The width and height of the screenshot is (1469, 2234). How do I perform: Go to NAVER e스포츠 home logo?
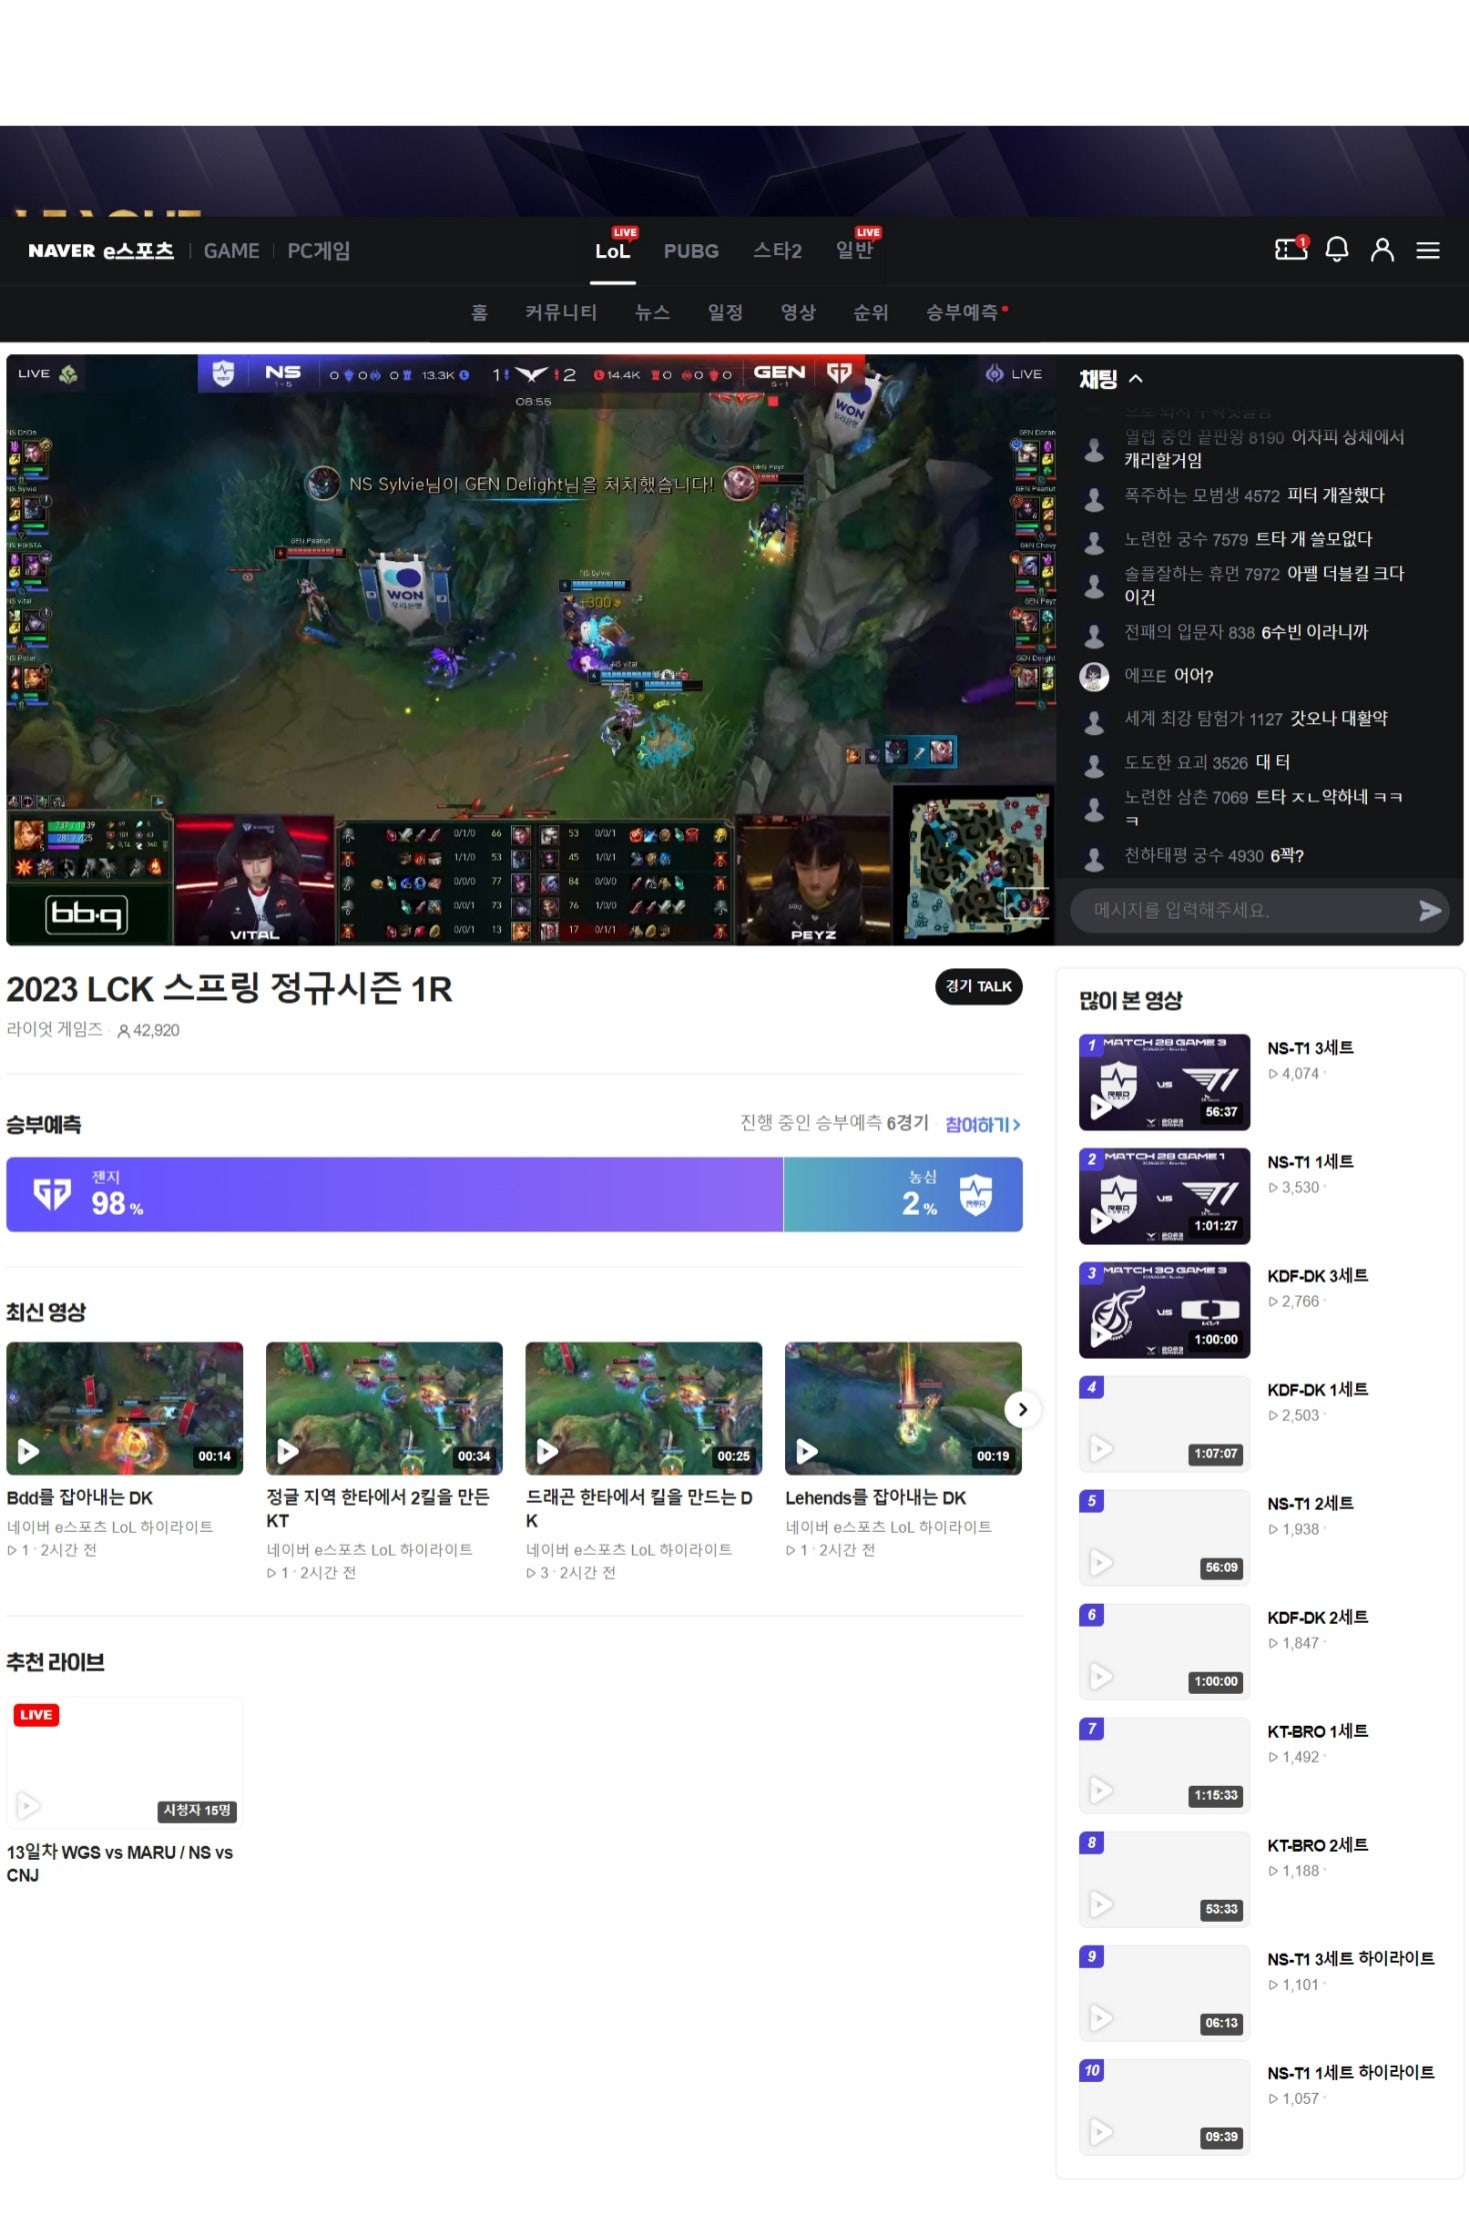tap(100, 251)
